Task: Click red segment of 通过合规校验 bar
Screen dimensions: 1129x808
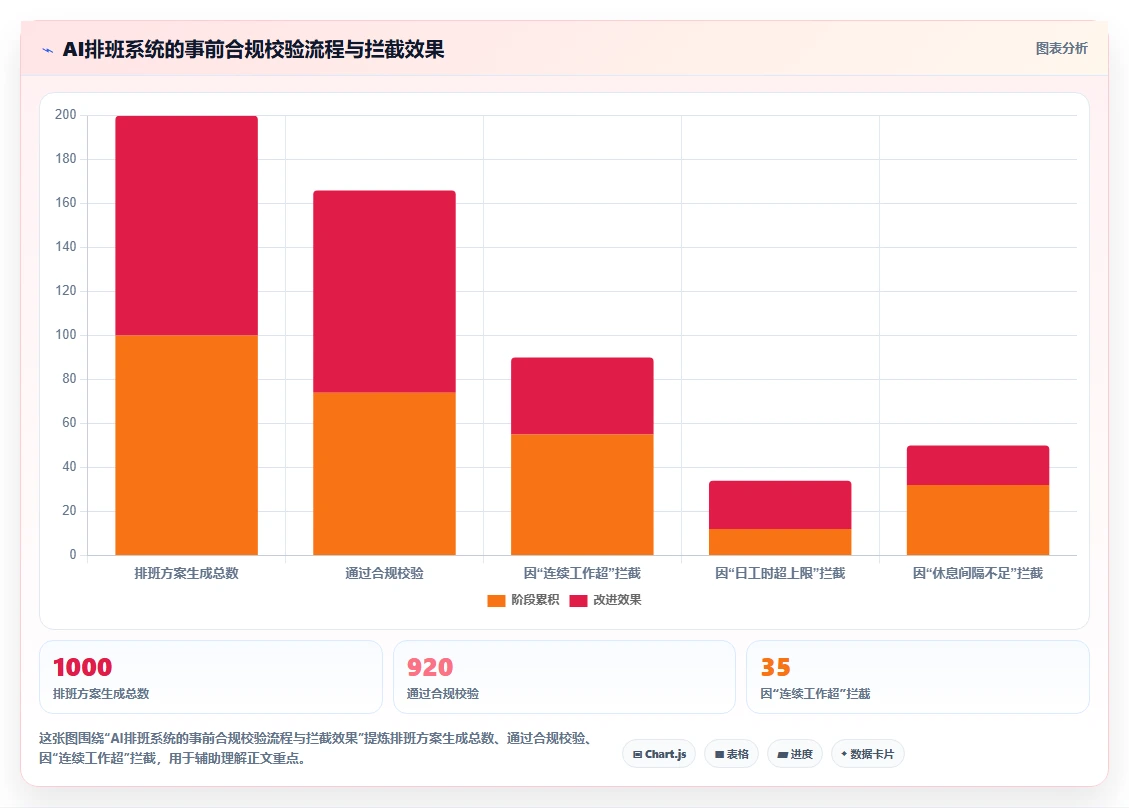Action: 384,292
